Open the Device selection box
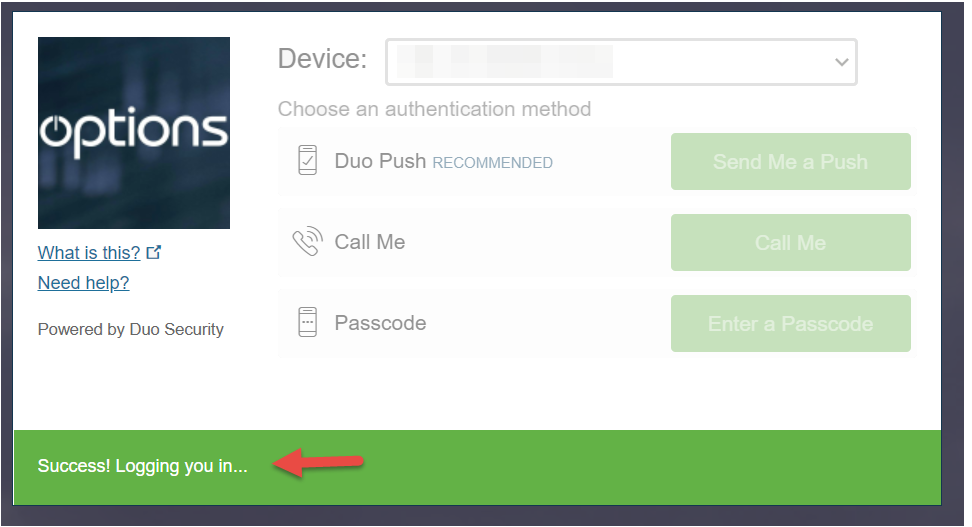The height and width of the screenshot is (527, 972). point(621,62)
